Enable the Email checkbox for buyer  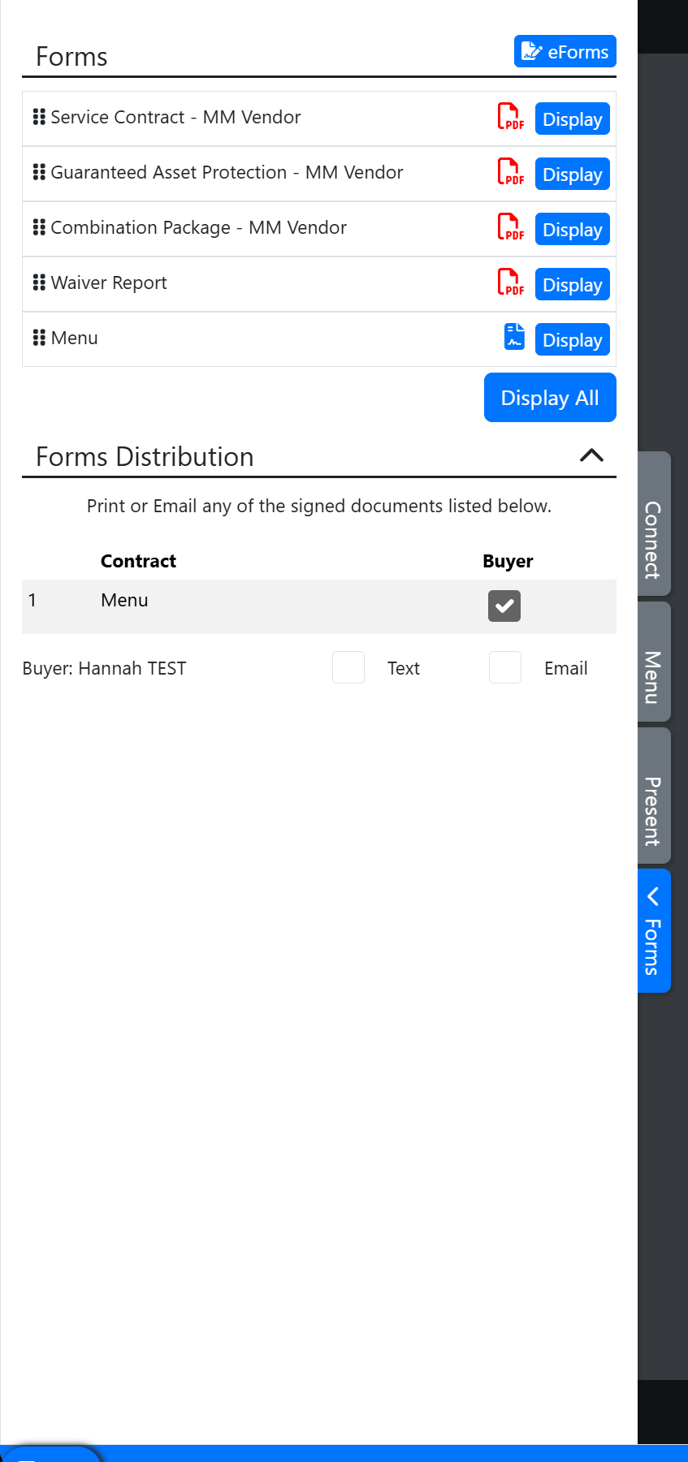coord(505,667)
